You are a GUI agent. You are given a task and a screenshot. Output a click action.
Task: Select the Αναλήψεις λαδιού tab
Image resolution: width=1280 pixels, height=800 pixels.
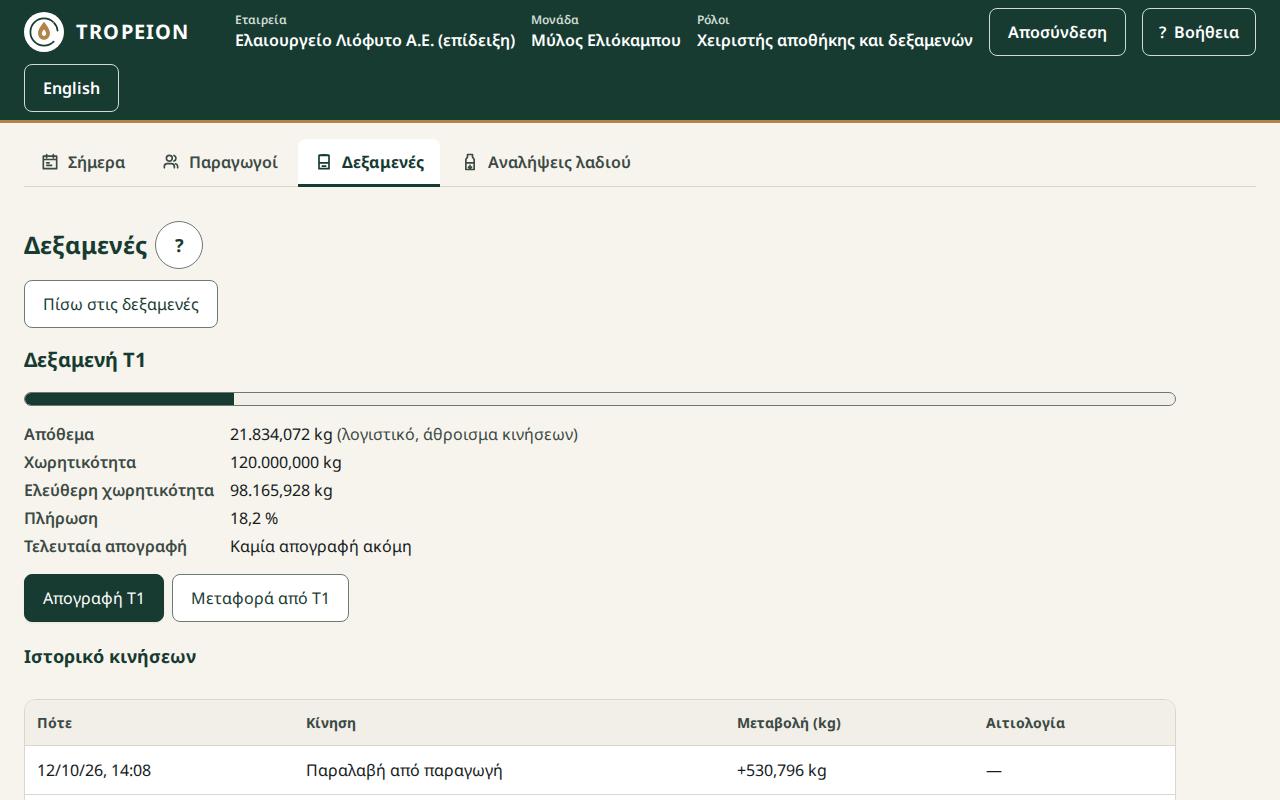click(546, 162)
